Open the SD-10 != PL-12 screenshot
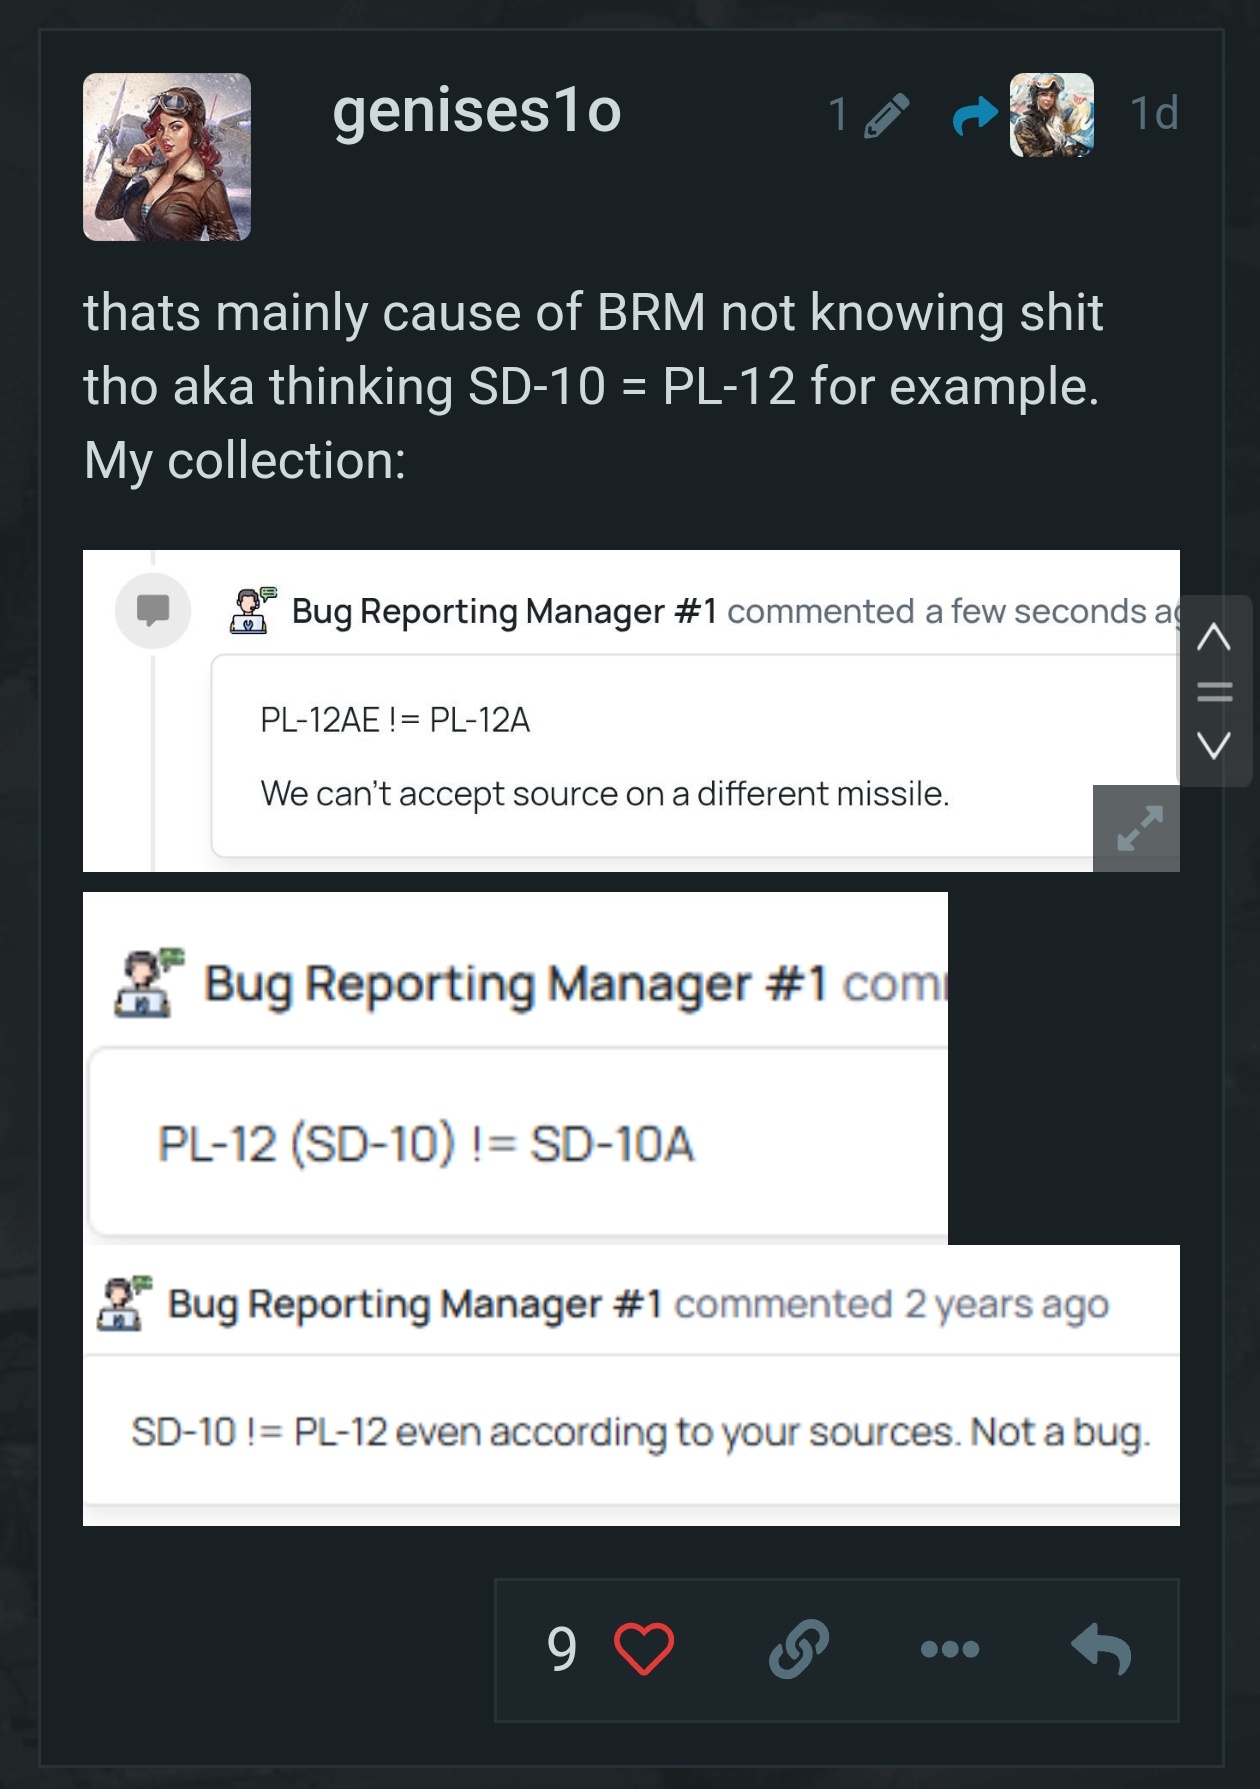Viewport: 1260px width, 1789px height. (x=630, y=1400)
